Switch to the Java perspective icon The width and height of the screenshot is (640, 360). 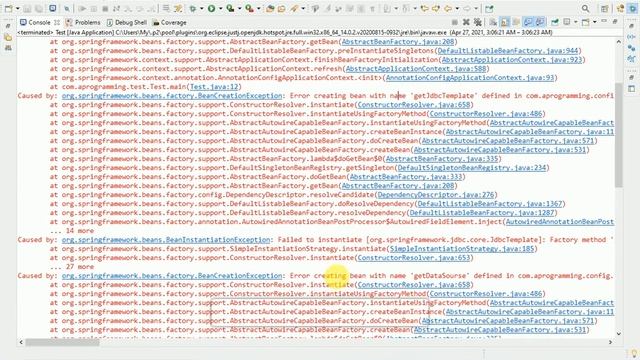(x=620, y=9)
